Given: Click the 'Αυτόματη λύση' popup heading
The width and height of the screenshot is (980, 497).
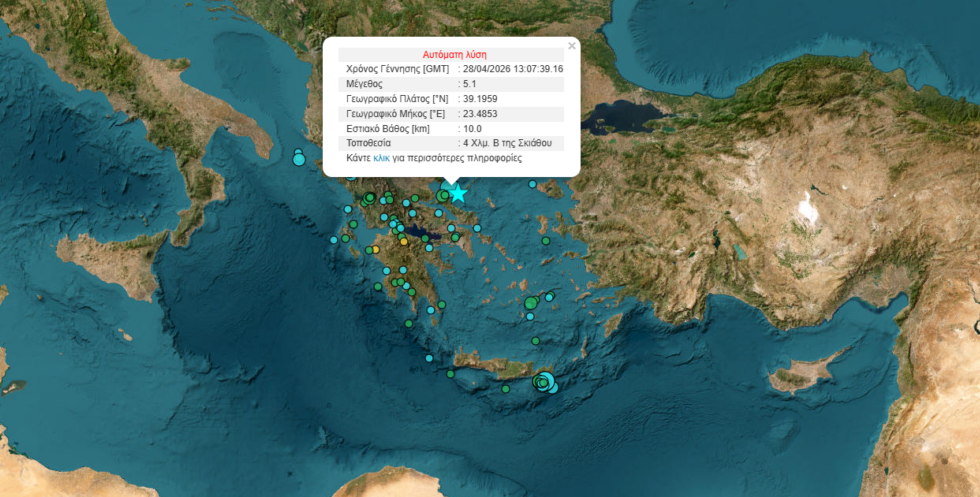Looking at the screenshot, I should [455, 54].
